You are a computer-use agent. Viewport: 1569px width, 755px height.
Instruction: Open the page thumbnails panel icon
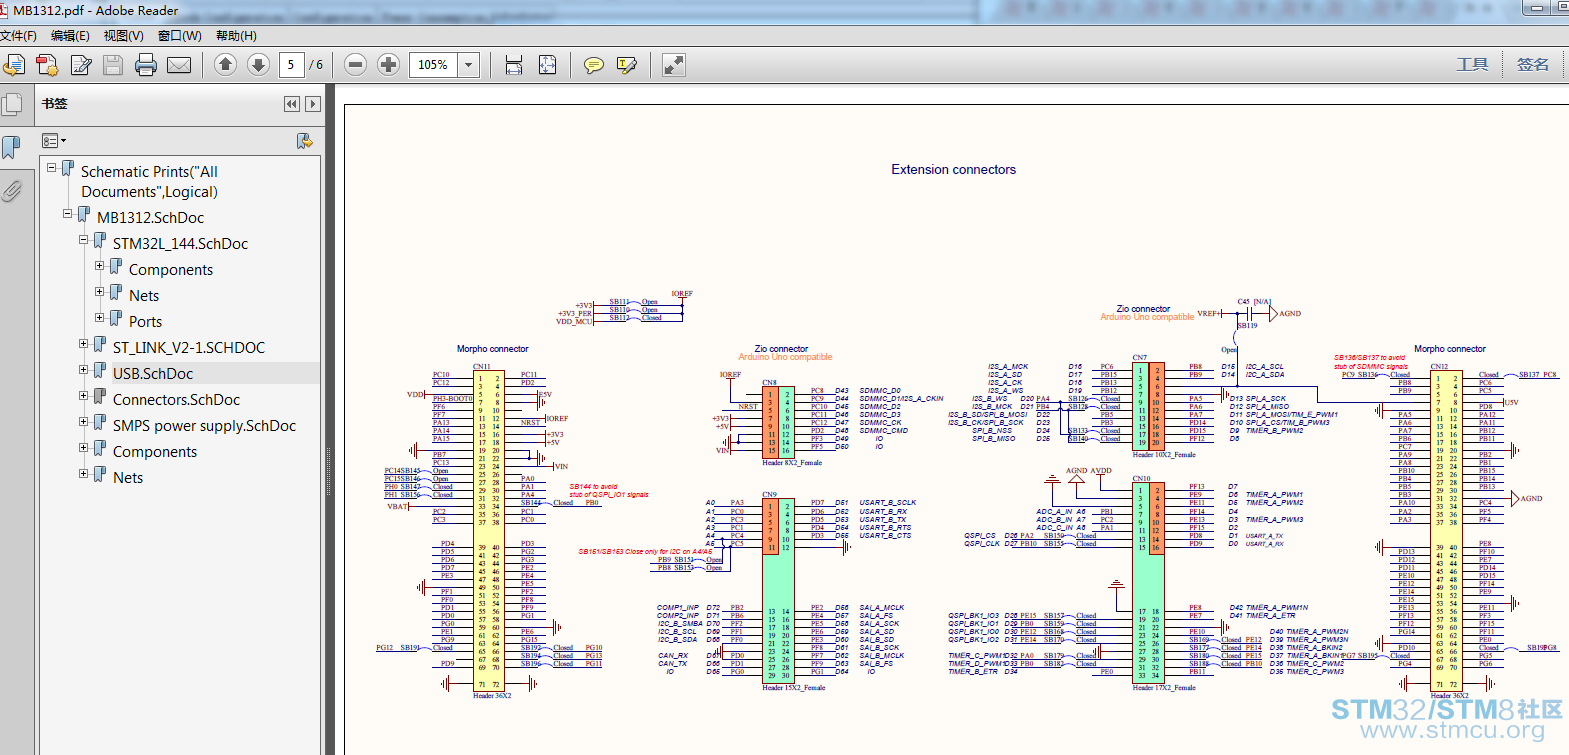pos(12,105)
